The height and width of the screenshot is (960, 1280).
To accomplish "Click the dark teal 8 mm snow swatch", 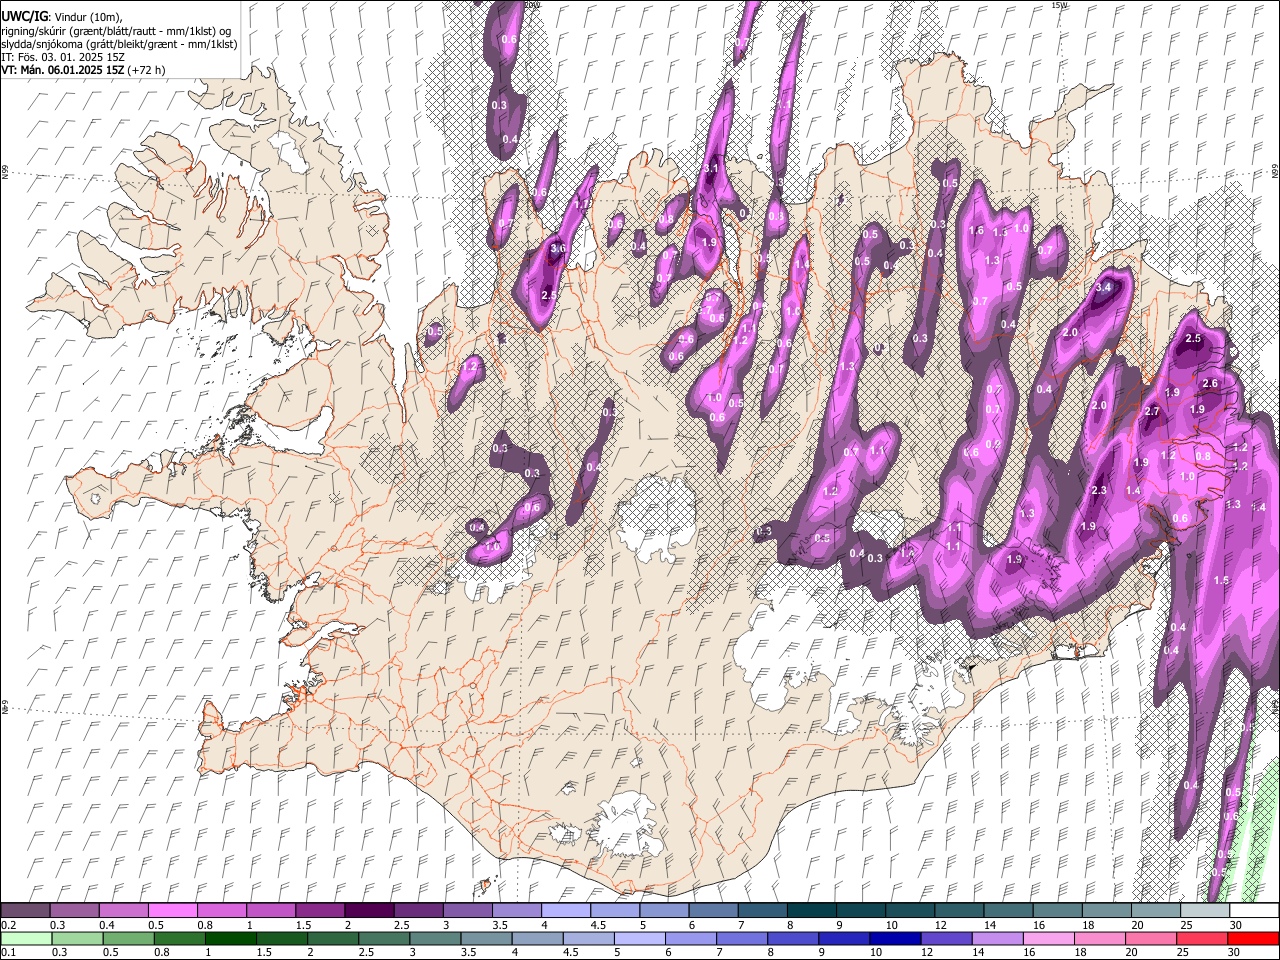I will coord(811,911).
